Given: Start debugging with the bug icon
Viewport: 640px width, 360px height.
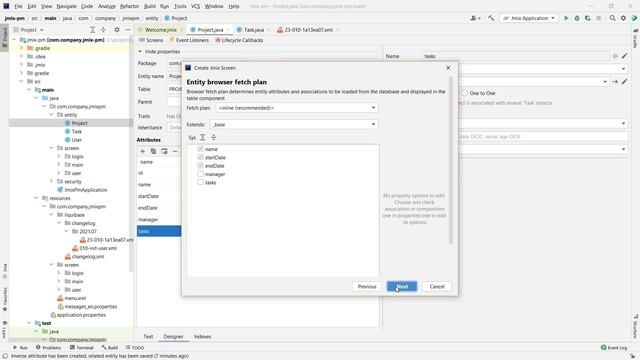Looking at the screenshot, I should click(577, 18).
